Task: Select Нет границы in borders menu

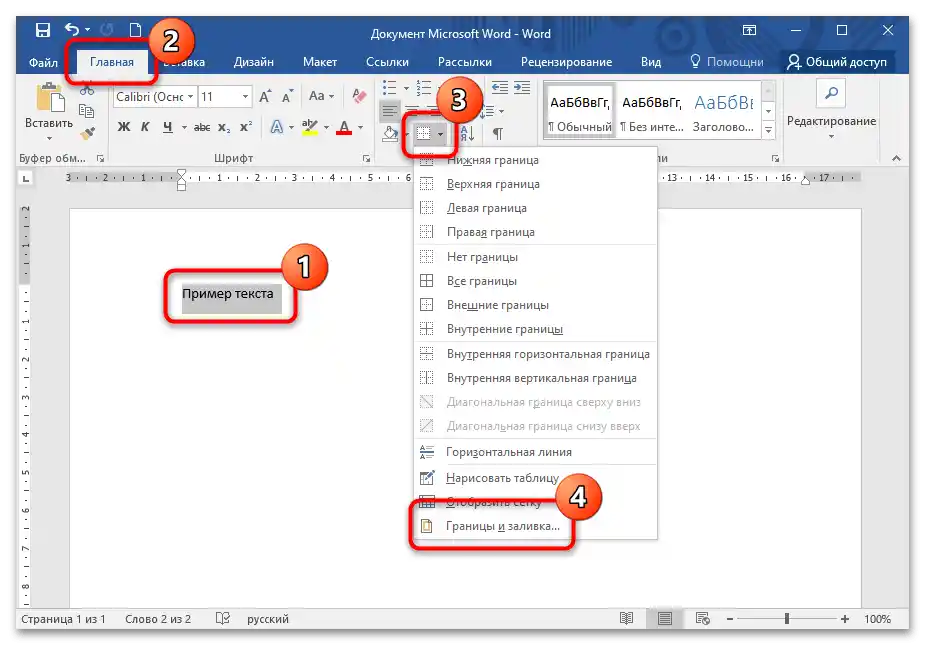Action: tap(536, 257)
